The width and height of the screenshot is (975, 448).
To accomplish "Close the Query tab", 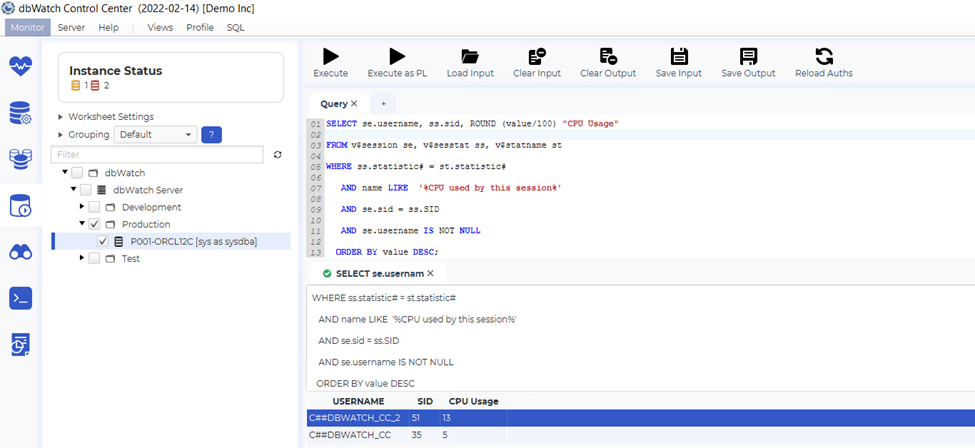I will coord(354,104).
